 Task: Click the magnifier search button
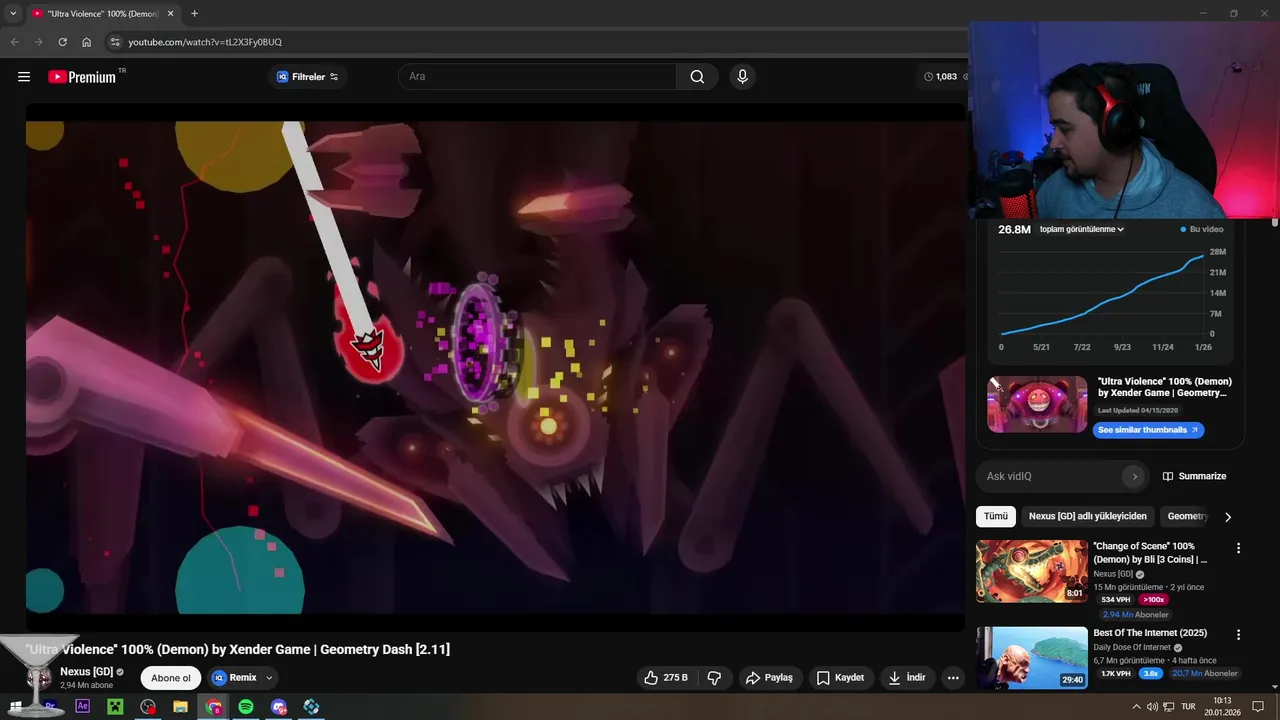coord(697,77)
